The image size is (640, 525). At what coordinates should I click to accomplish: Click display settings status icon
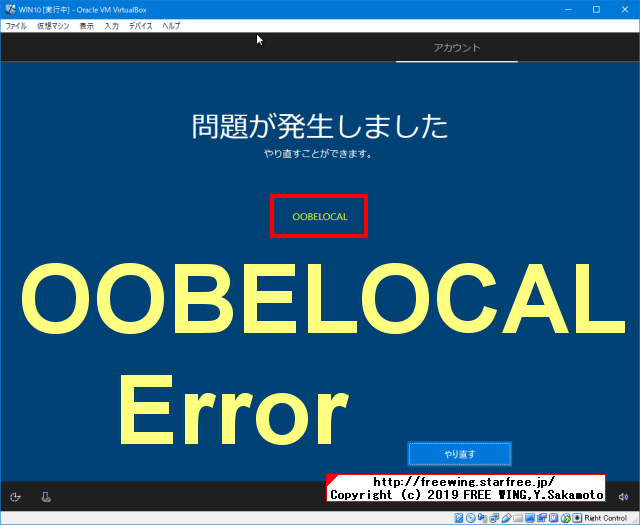click(x=530, y=518)
